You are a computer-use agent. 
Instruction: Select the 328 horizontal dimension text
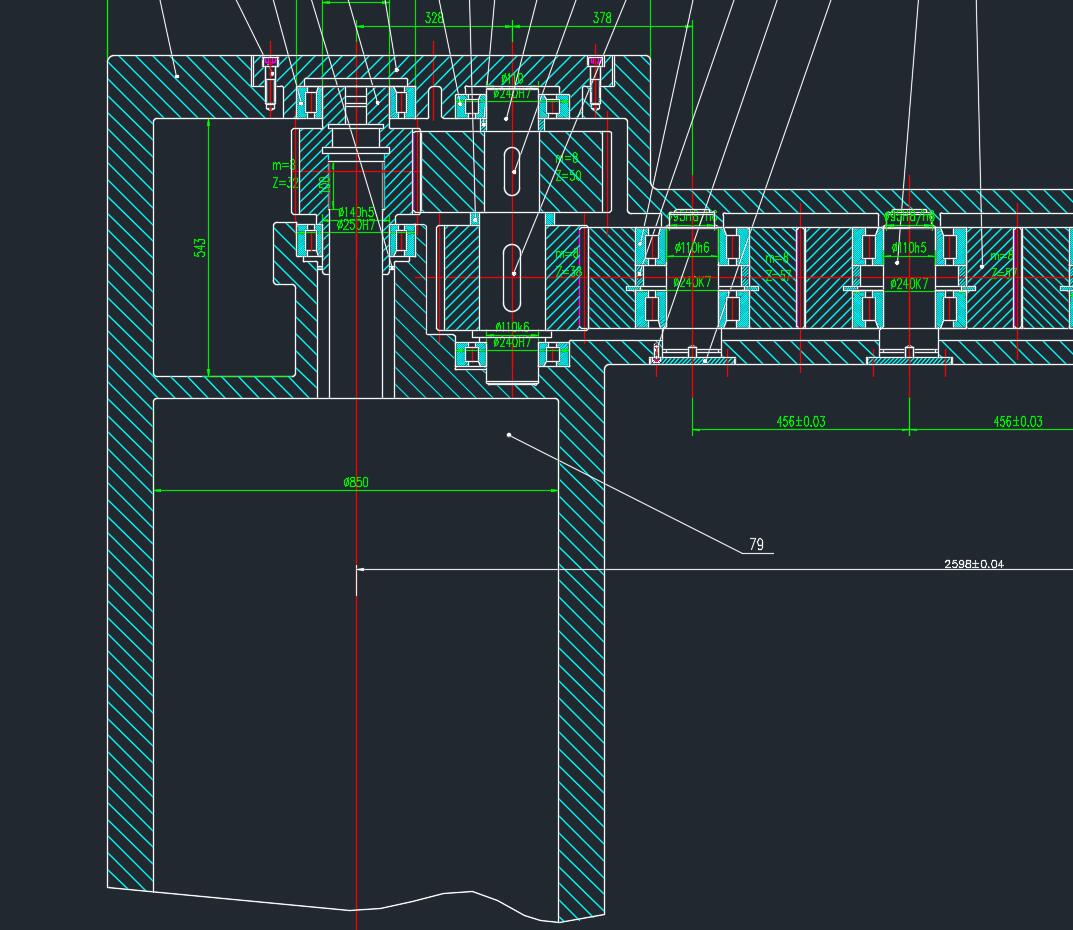coord(434,18)
